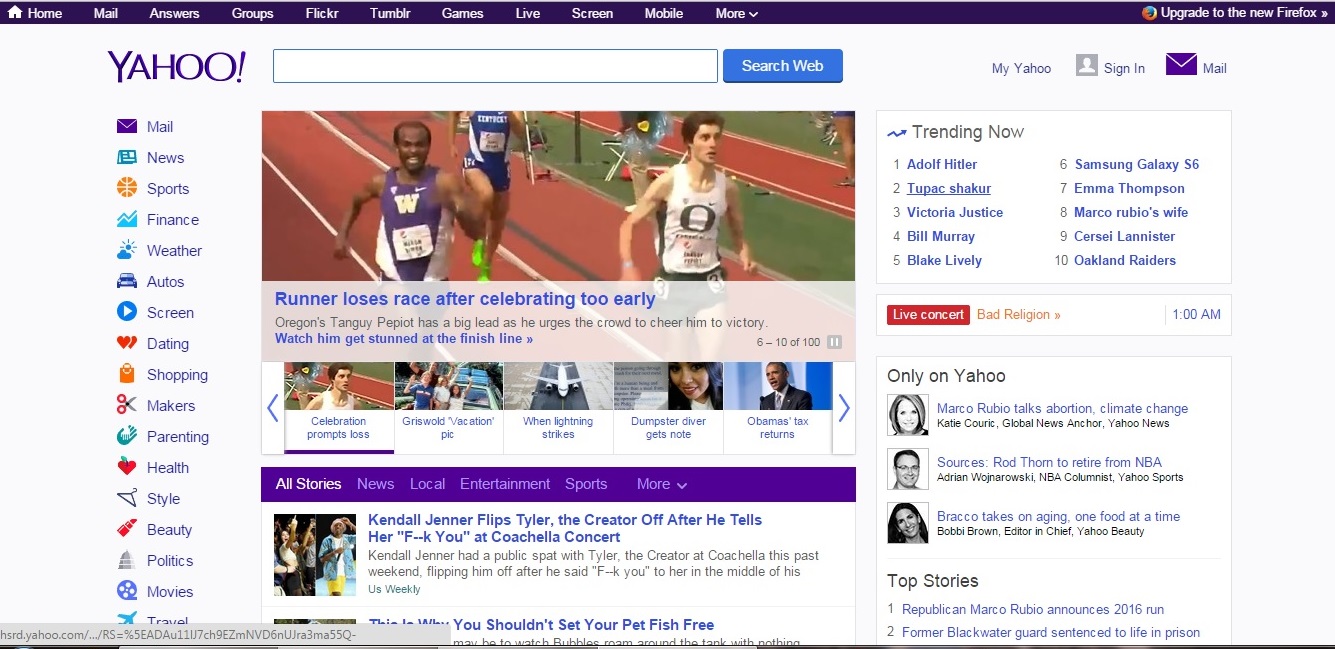This screenshot has width=1335, height=649.
Task: Open Tumblr in the top navigation bar
Action: (x=390, y=13)
